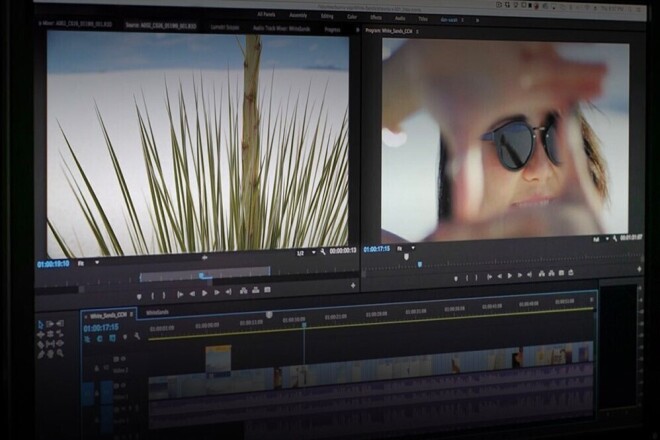Go to In point in Program monitor
The height and width of the screenshot is (440, 660).
[490, 277]
